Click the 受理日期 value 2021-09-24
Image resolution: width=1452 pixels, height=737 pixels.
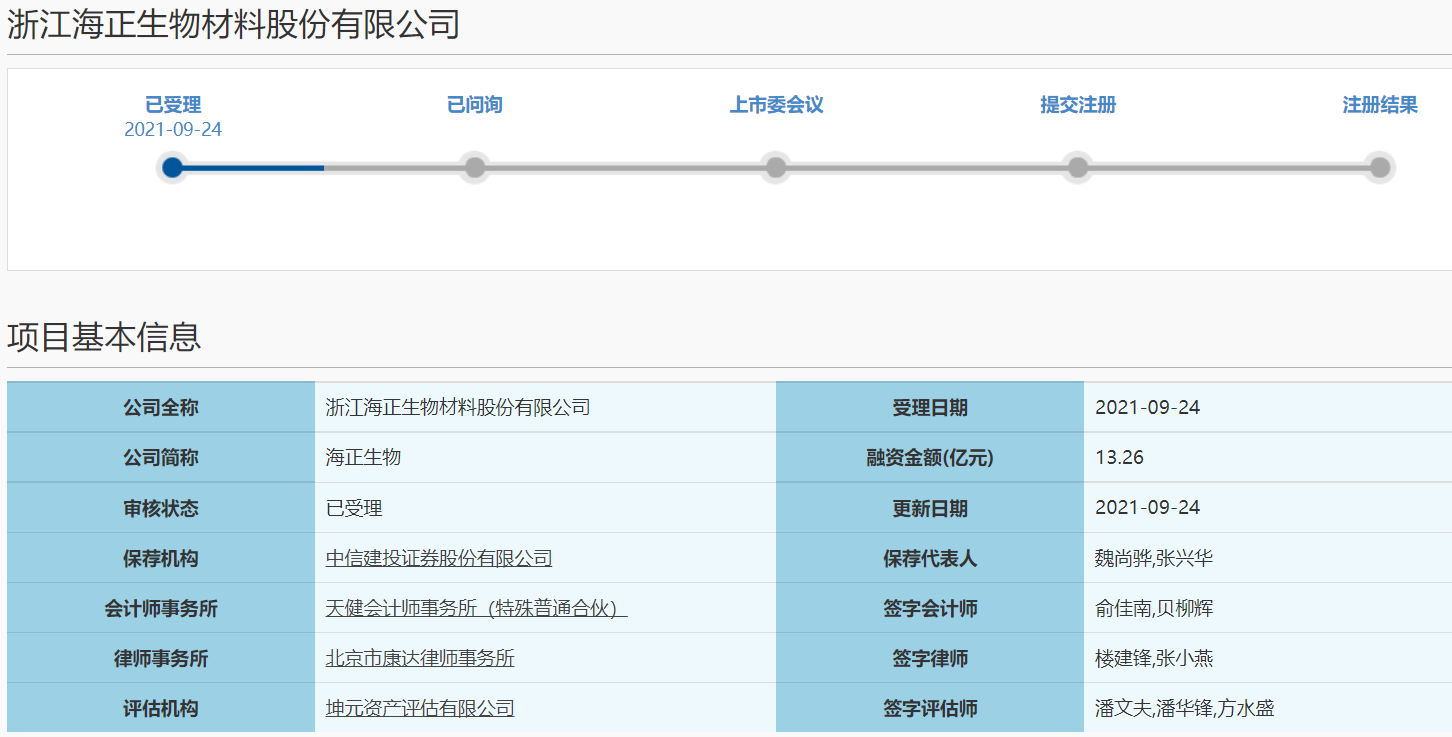(x=1147, y=407)
